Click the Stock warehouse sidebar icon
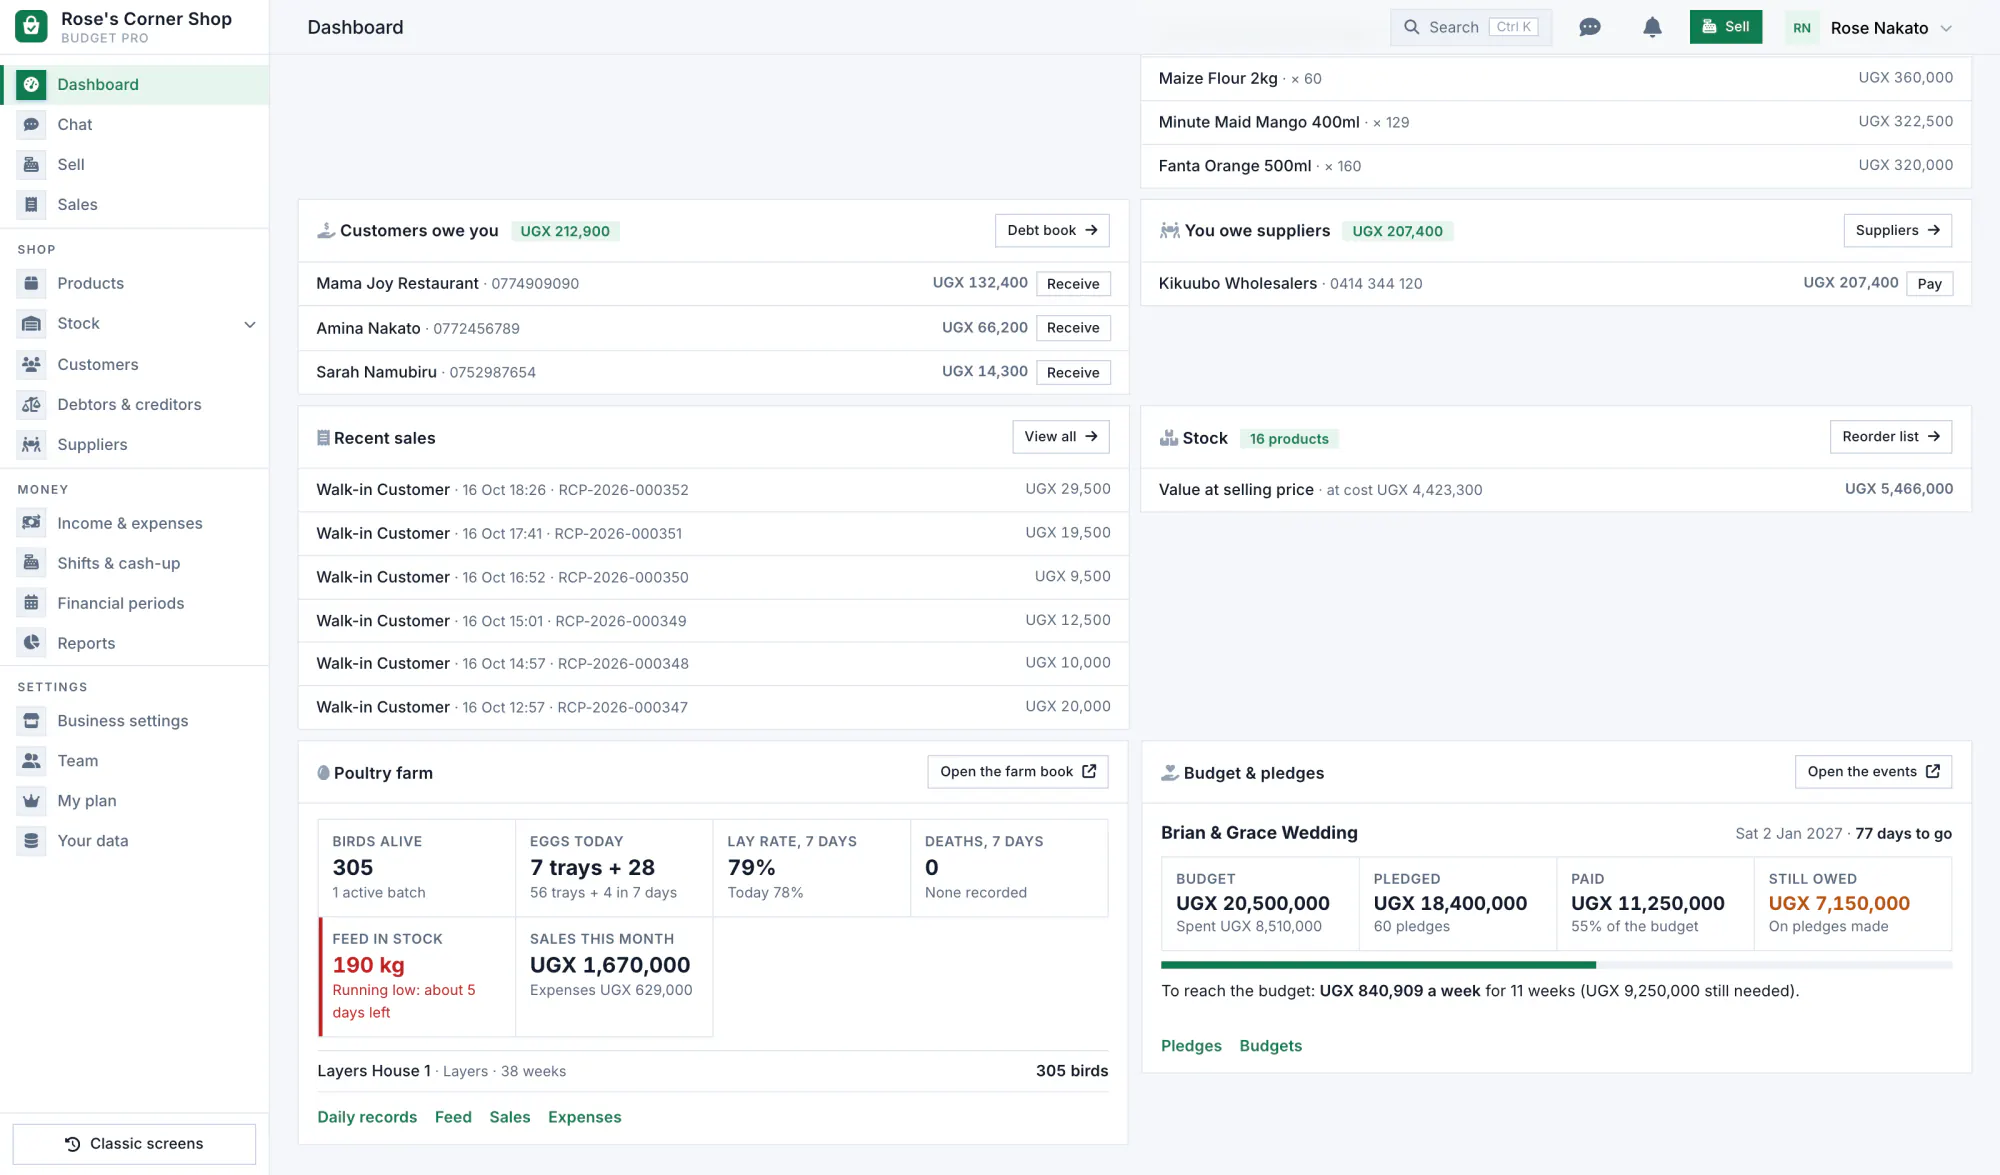The width and height of the screenshot is (2000, 1175). (31, 323)
